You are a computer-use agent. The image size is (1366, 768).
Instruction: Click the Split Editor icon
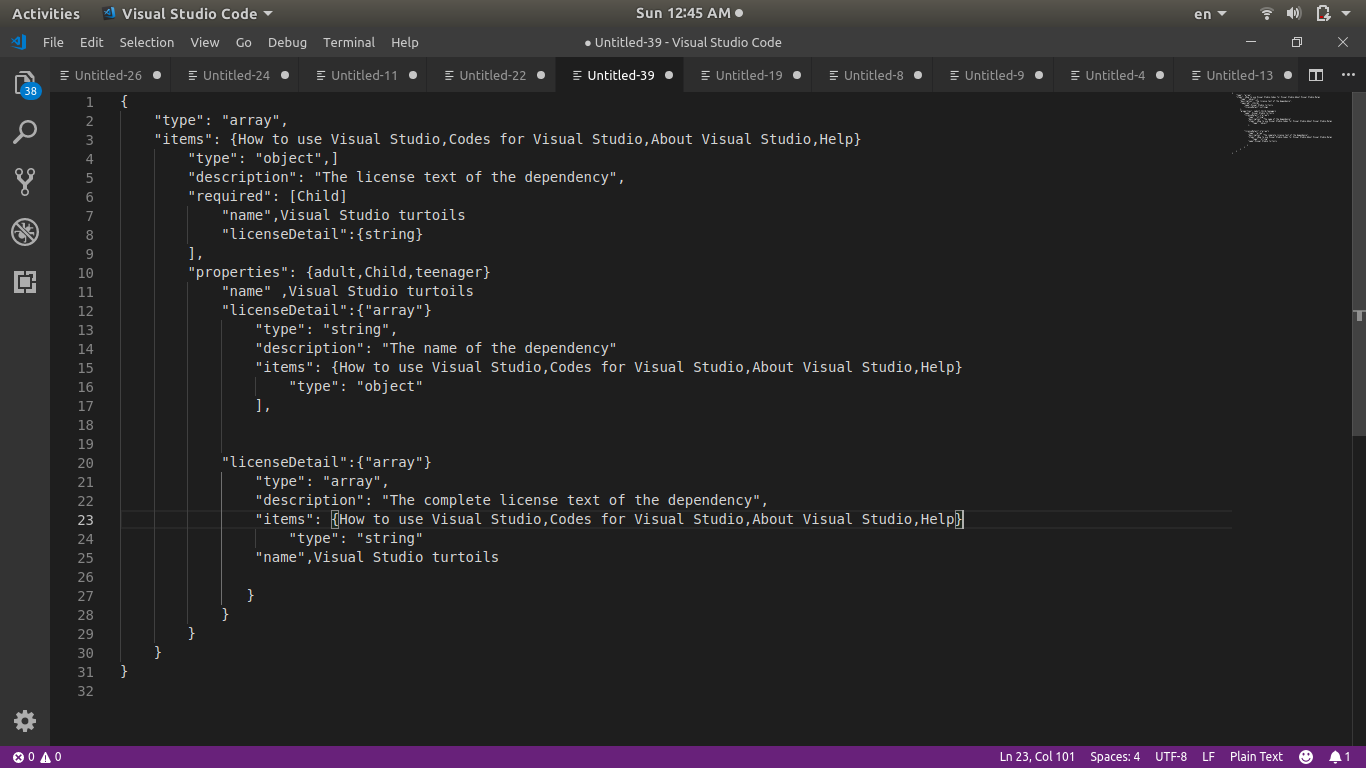[x=1316, y=75]
